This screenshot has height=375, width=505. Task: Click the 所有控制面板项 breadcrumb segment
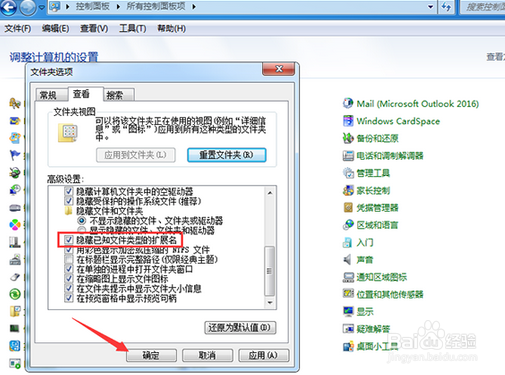click(x=156, y=7)
